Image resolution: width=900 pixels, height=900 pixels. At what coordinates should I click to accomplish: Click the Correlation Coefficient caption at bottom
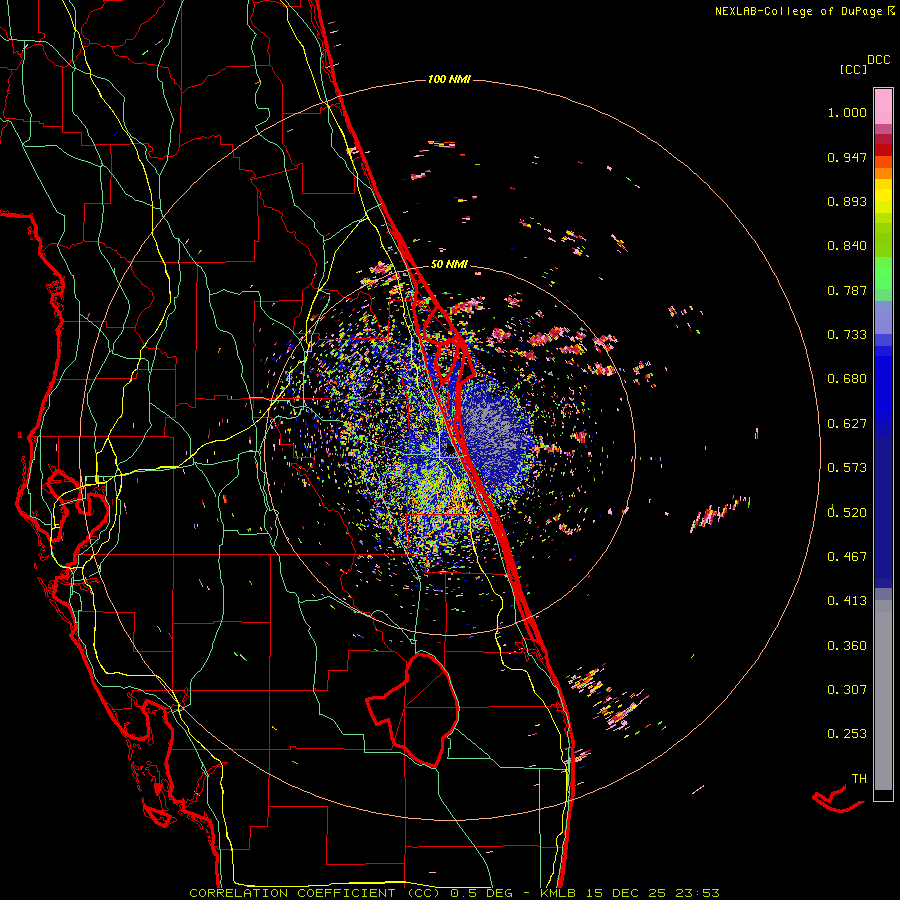tap(454, 893)
